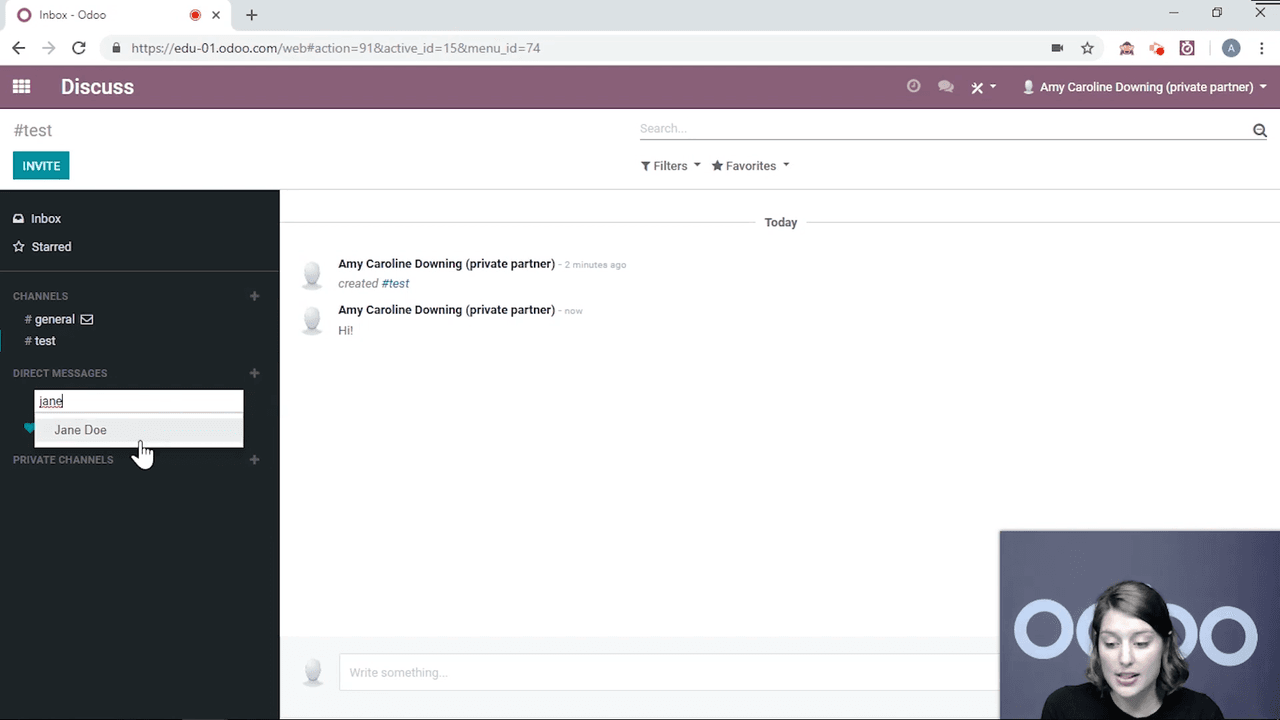Open the Starred messages
Viewport: 1280px width, 720px height.
point(50,247)
